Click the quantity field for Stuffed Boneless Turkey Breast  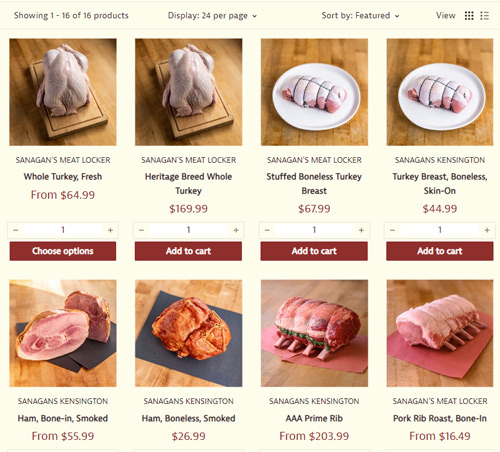[314, 230]
